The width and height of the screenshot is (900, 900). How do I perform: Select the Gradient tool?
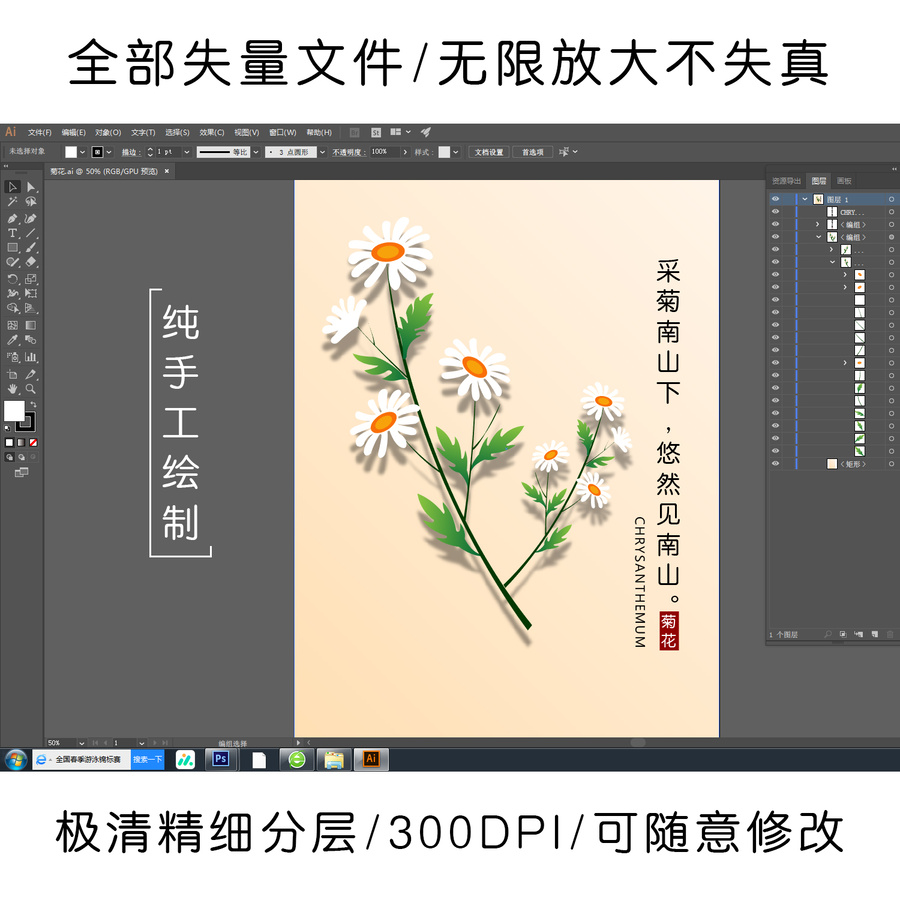[x=31, y=325]
